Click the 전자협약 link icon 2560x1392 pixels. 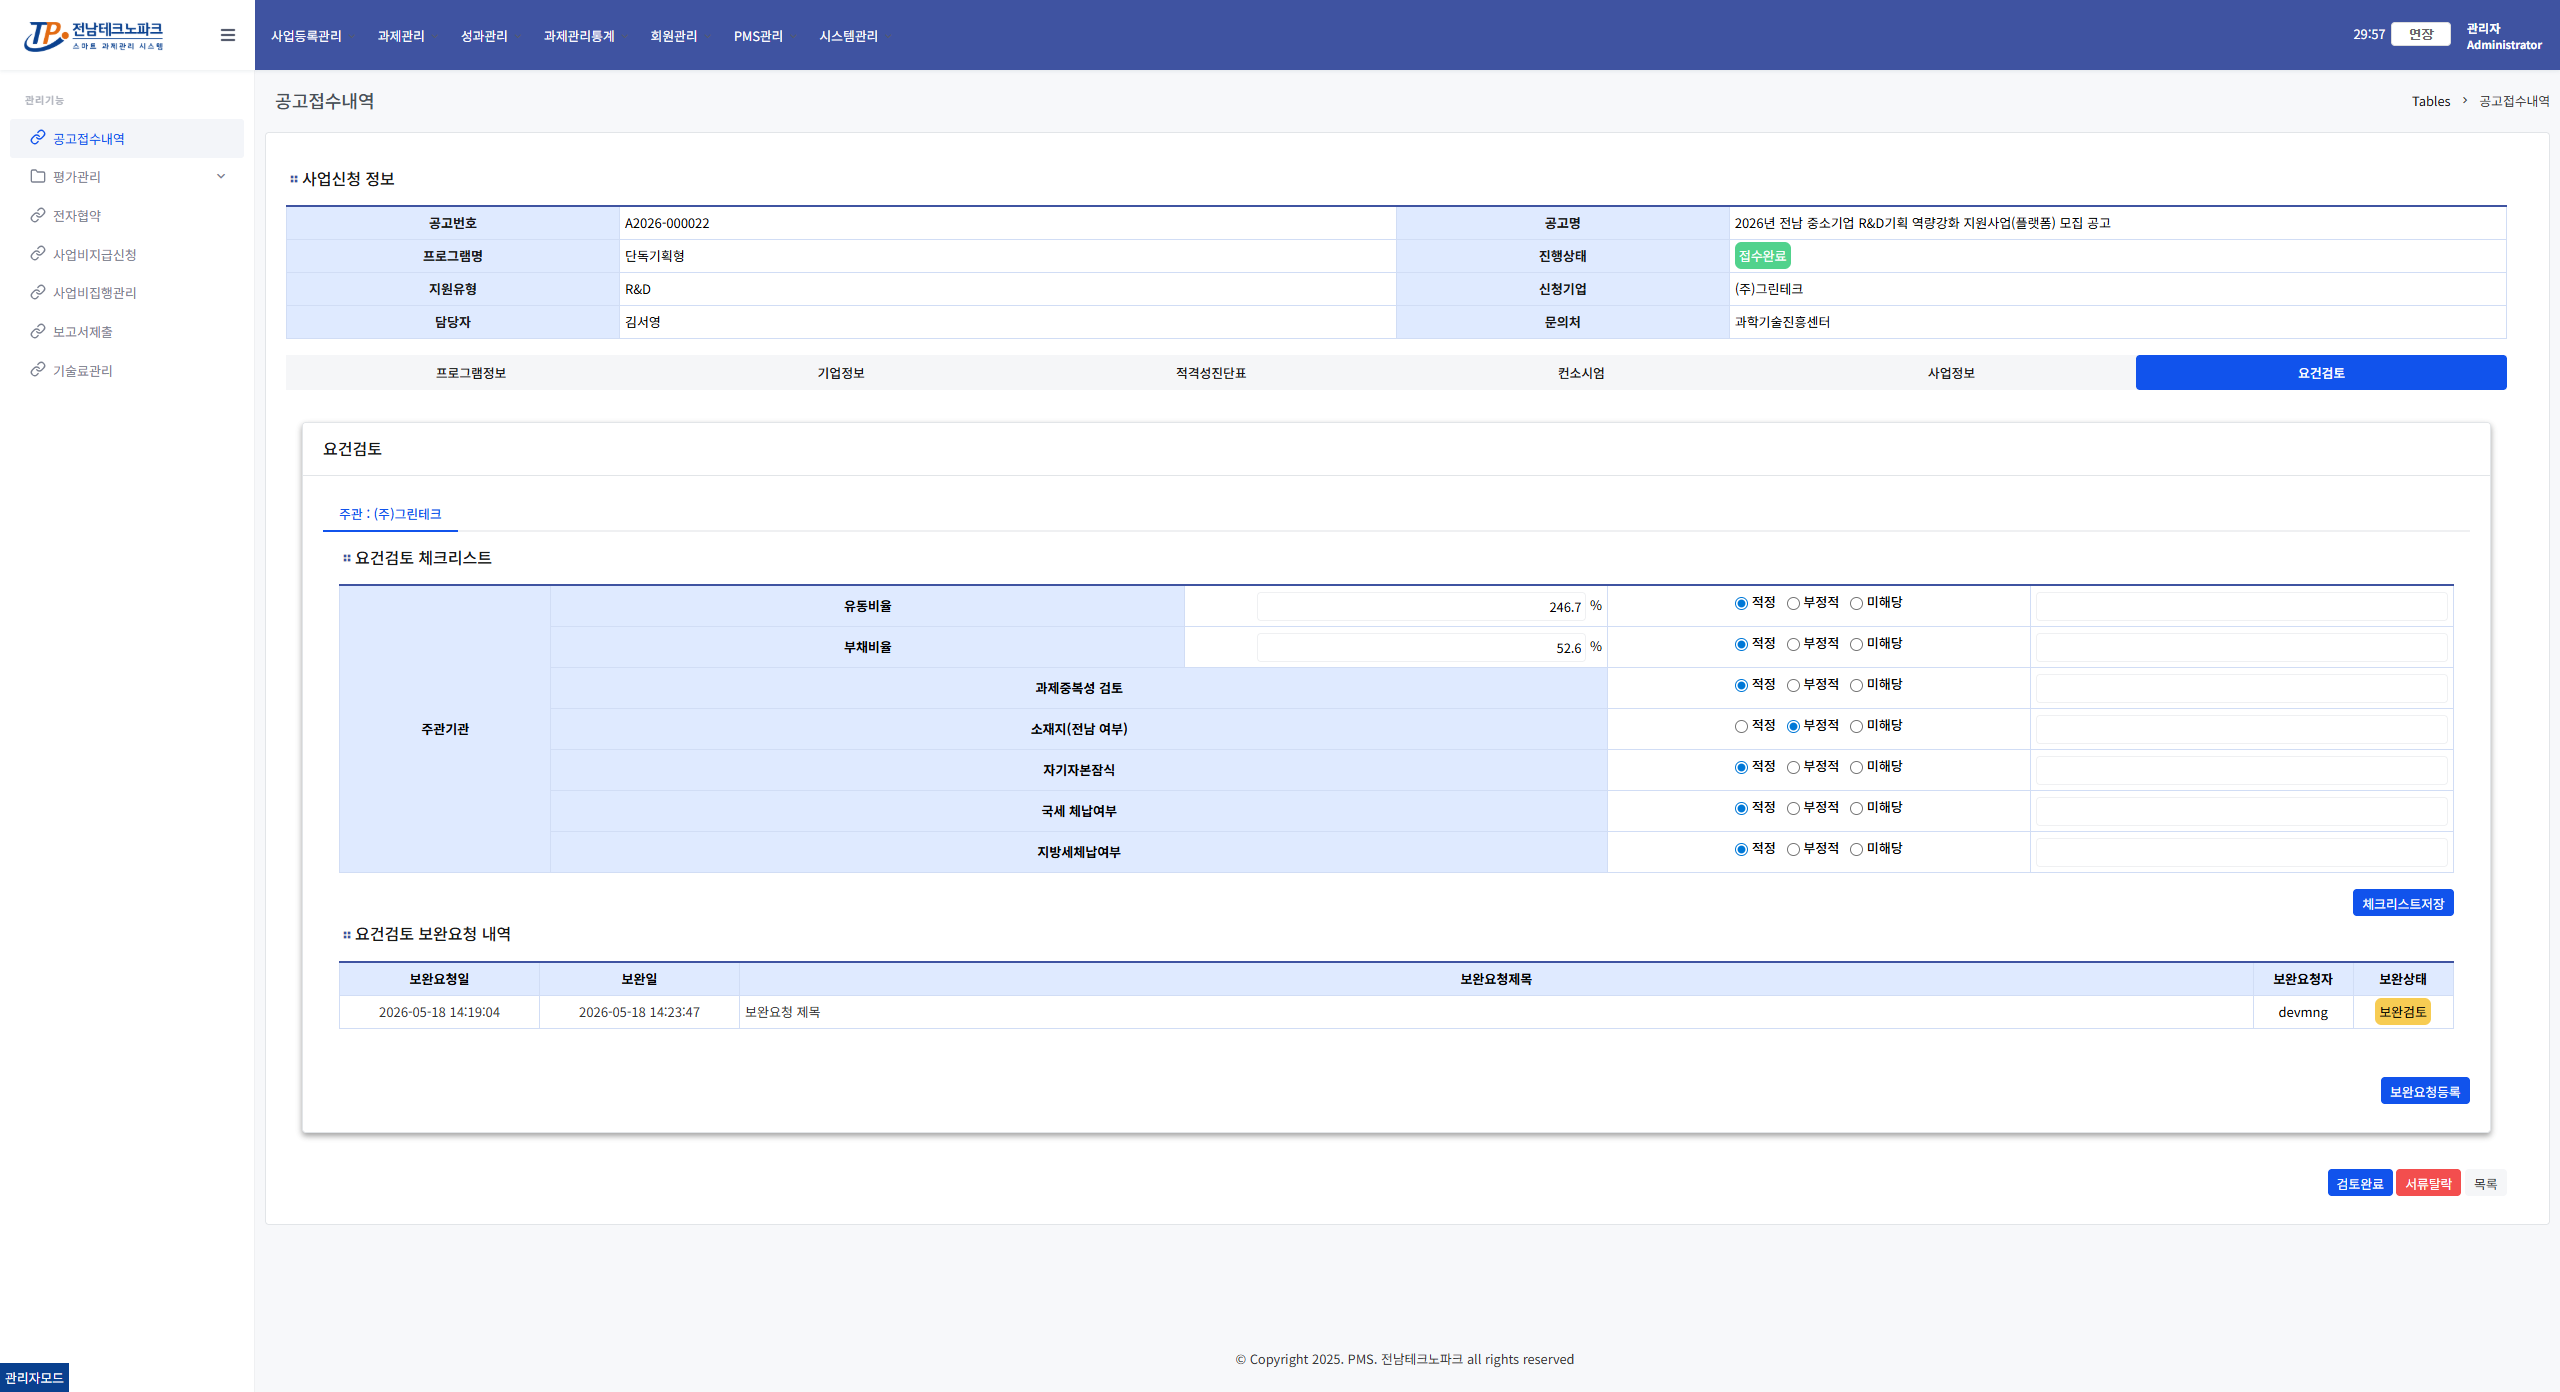pos(38,215)
